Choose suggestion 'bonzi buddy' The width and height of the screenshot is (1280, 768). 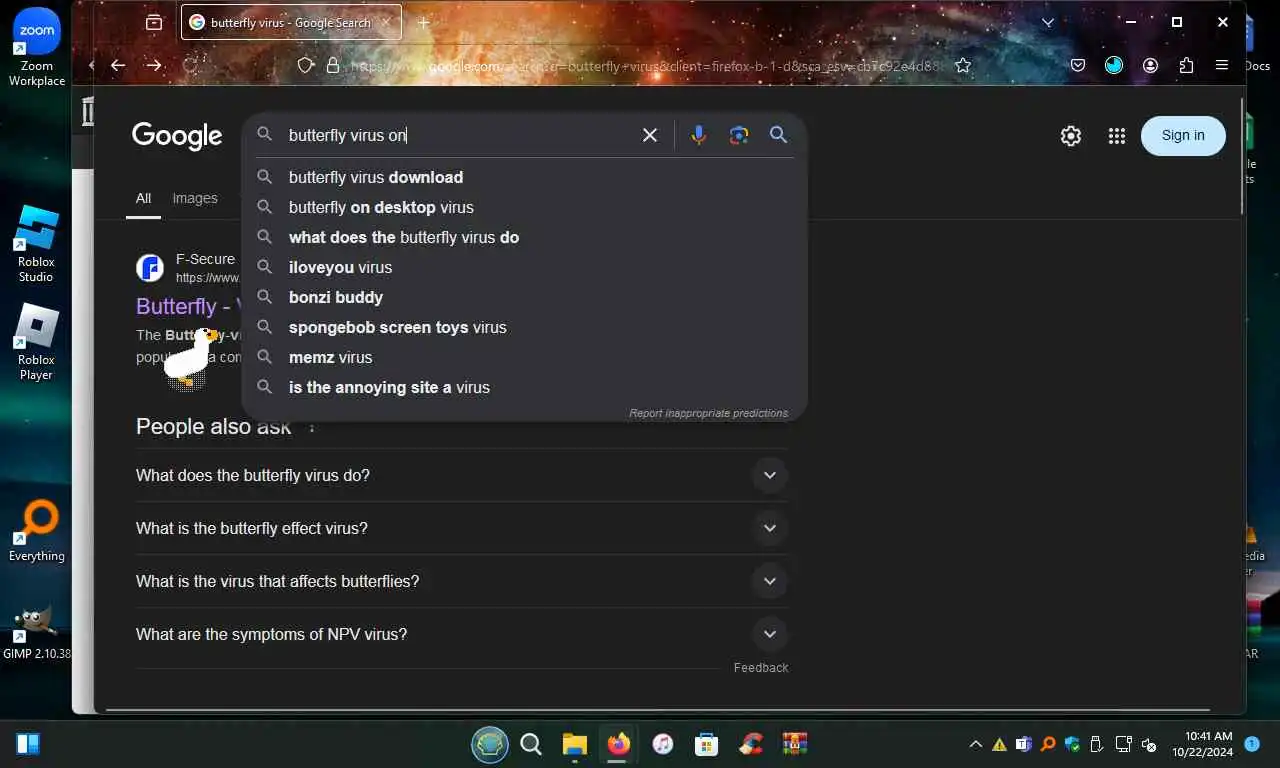(x=524, y=297)
